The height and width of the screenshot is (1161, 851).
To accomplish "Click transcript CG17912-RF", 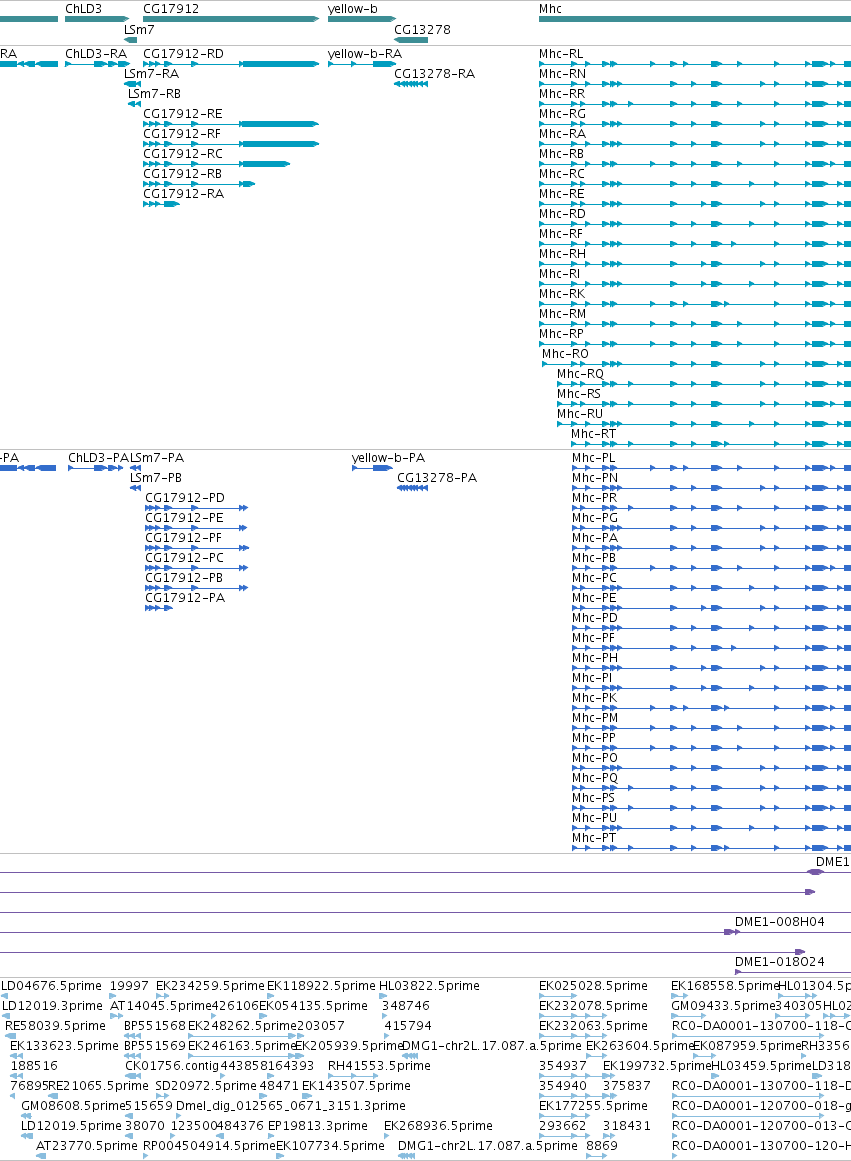I will pos(181,134).
